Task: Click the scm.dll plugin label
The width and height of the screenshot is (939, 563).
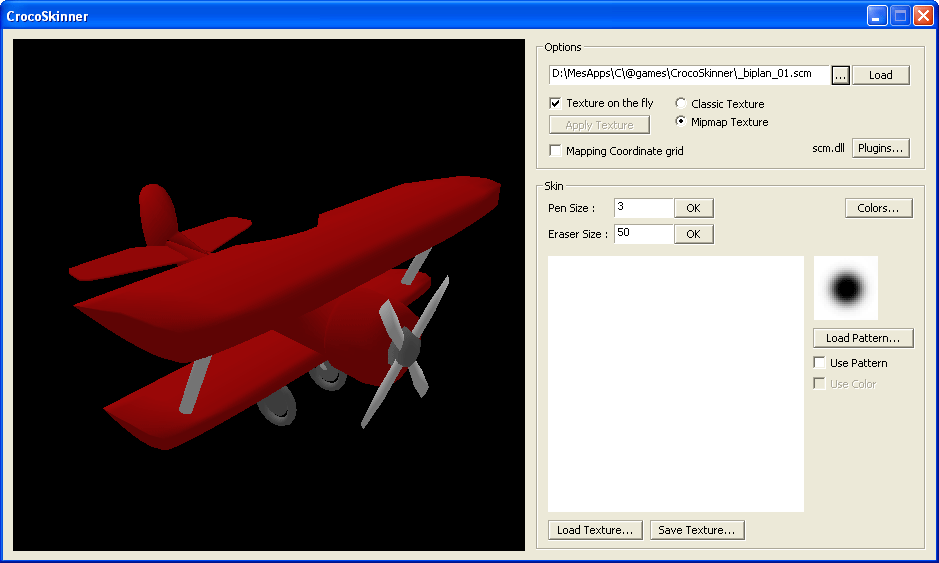Action: (x=828, y=148)
